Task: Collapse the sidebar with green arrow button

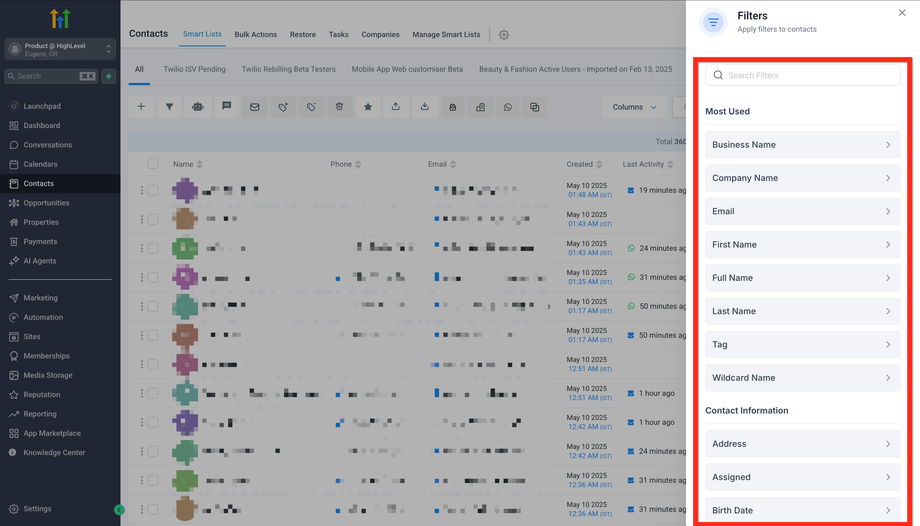Action: 119,510
